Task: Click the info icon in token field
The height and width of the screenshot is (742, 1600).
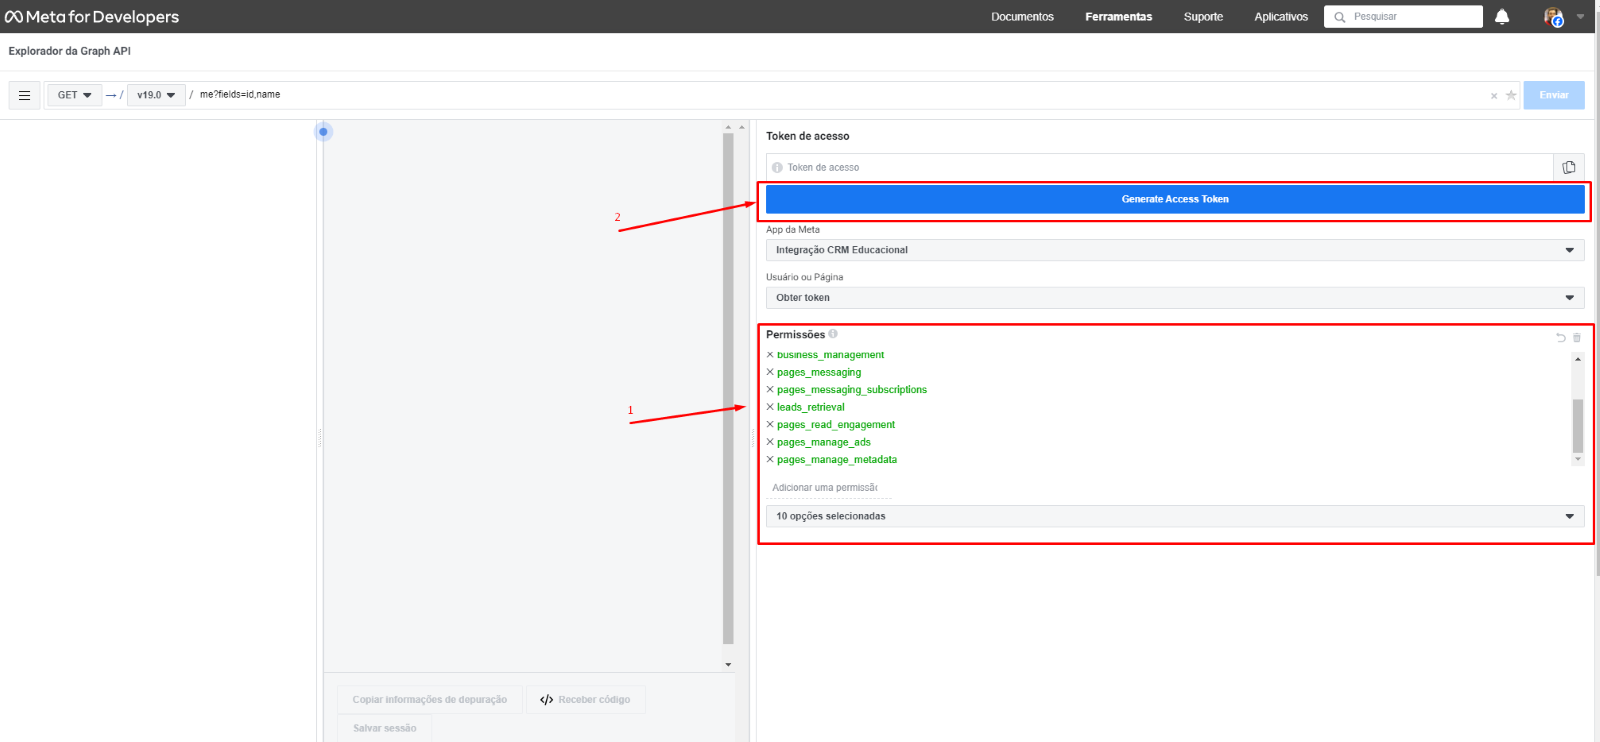Action: click(x=777, y=167)
